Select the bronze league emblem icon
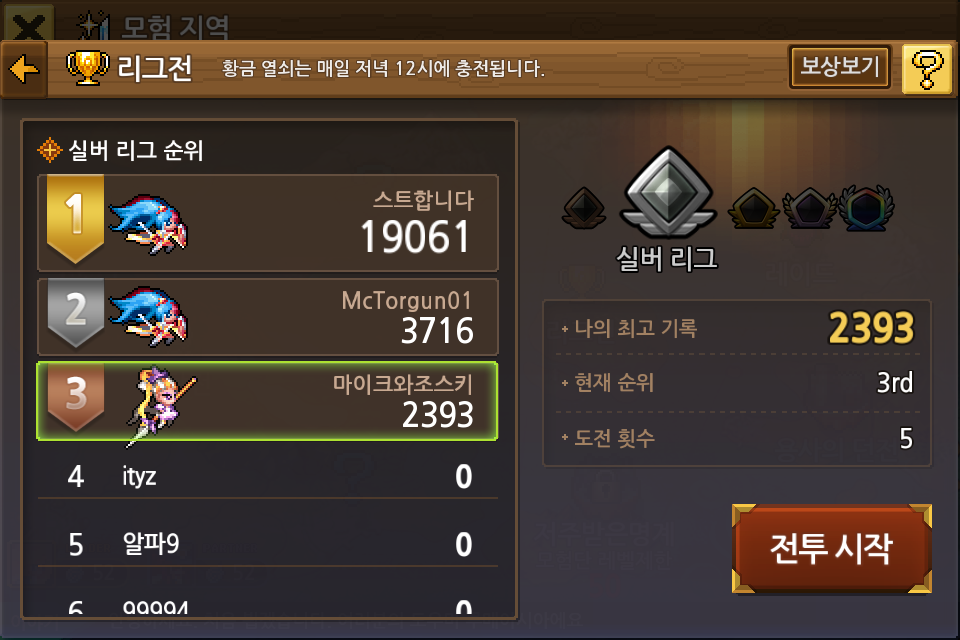 click(584, 208)
